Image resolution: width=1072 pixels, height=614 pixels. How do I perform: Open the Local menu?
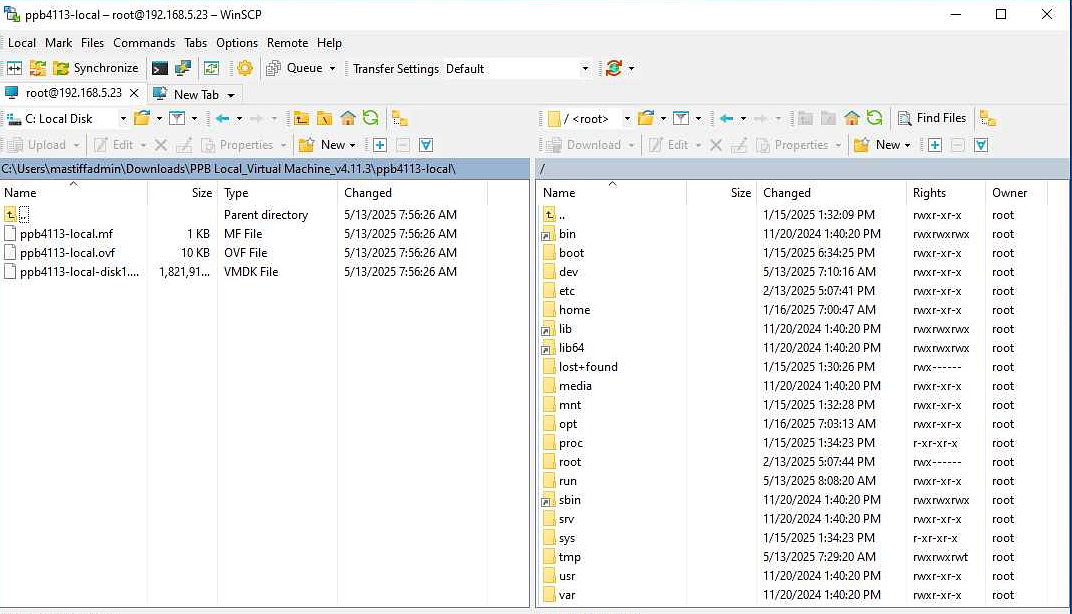click(x=22, y=42)
